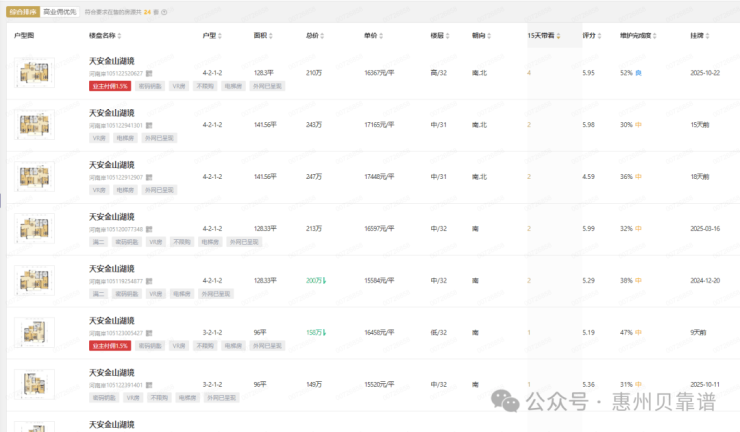Open the 天安金山湖境 listing priced 149万
The height and width of the screenshot is (432, 740).
111,372
